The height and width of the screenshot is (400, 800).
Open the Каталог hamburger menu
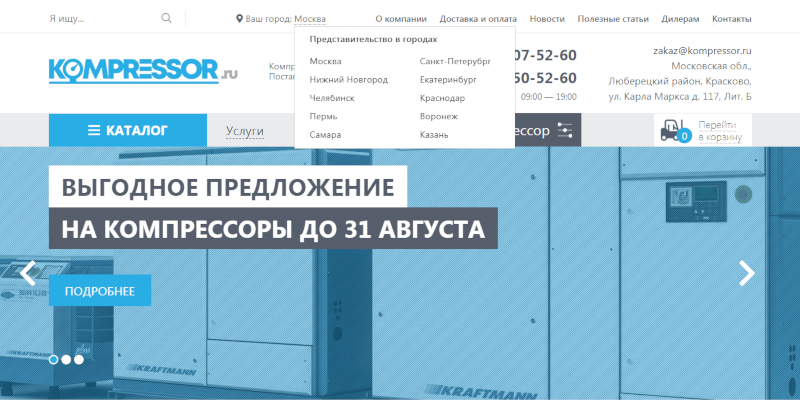(127, 130)
